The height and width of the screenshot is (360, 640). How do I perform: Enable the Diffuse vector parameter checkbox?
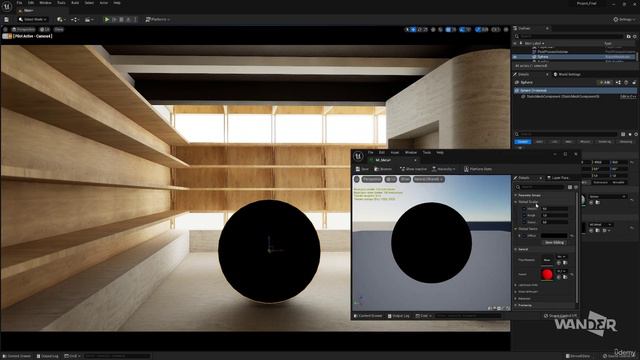pos(524,236)
